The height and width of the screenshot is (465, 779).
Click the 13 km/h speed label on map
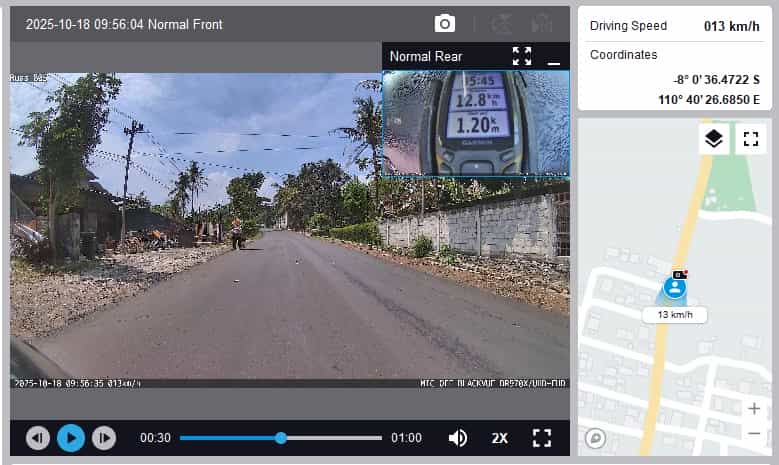tap(675, 314)
